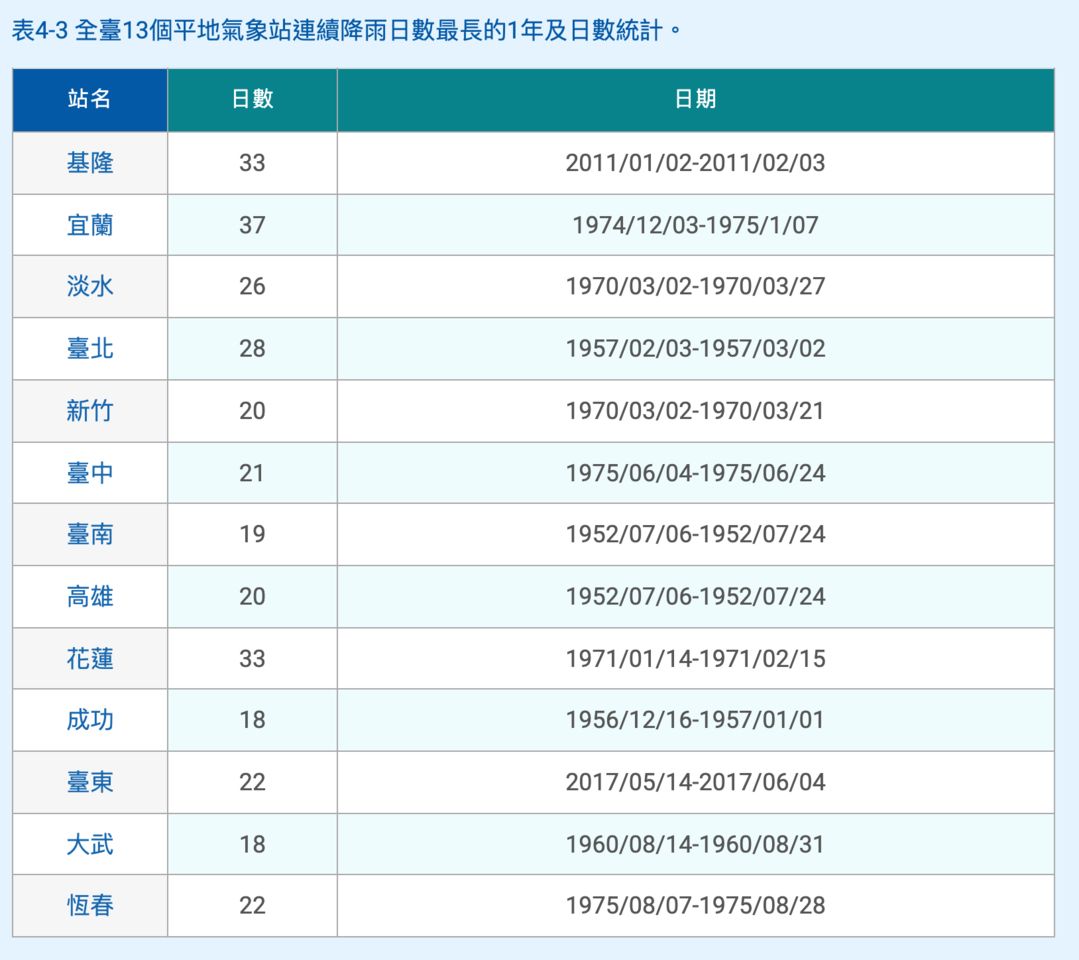The width and height of the screenshot is (1079, 960).
Task: Open the 臺東 station link
Action: (x=90, y=782)
